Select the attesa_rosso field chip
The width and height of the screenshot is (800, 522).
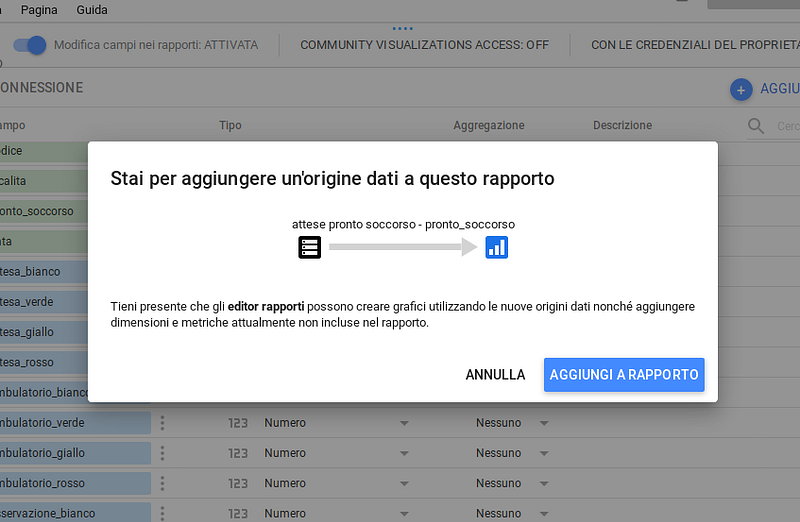coord(44,362)
